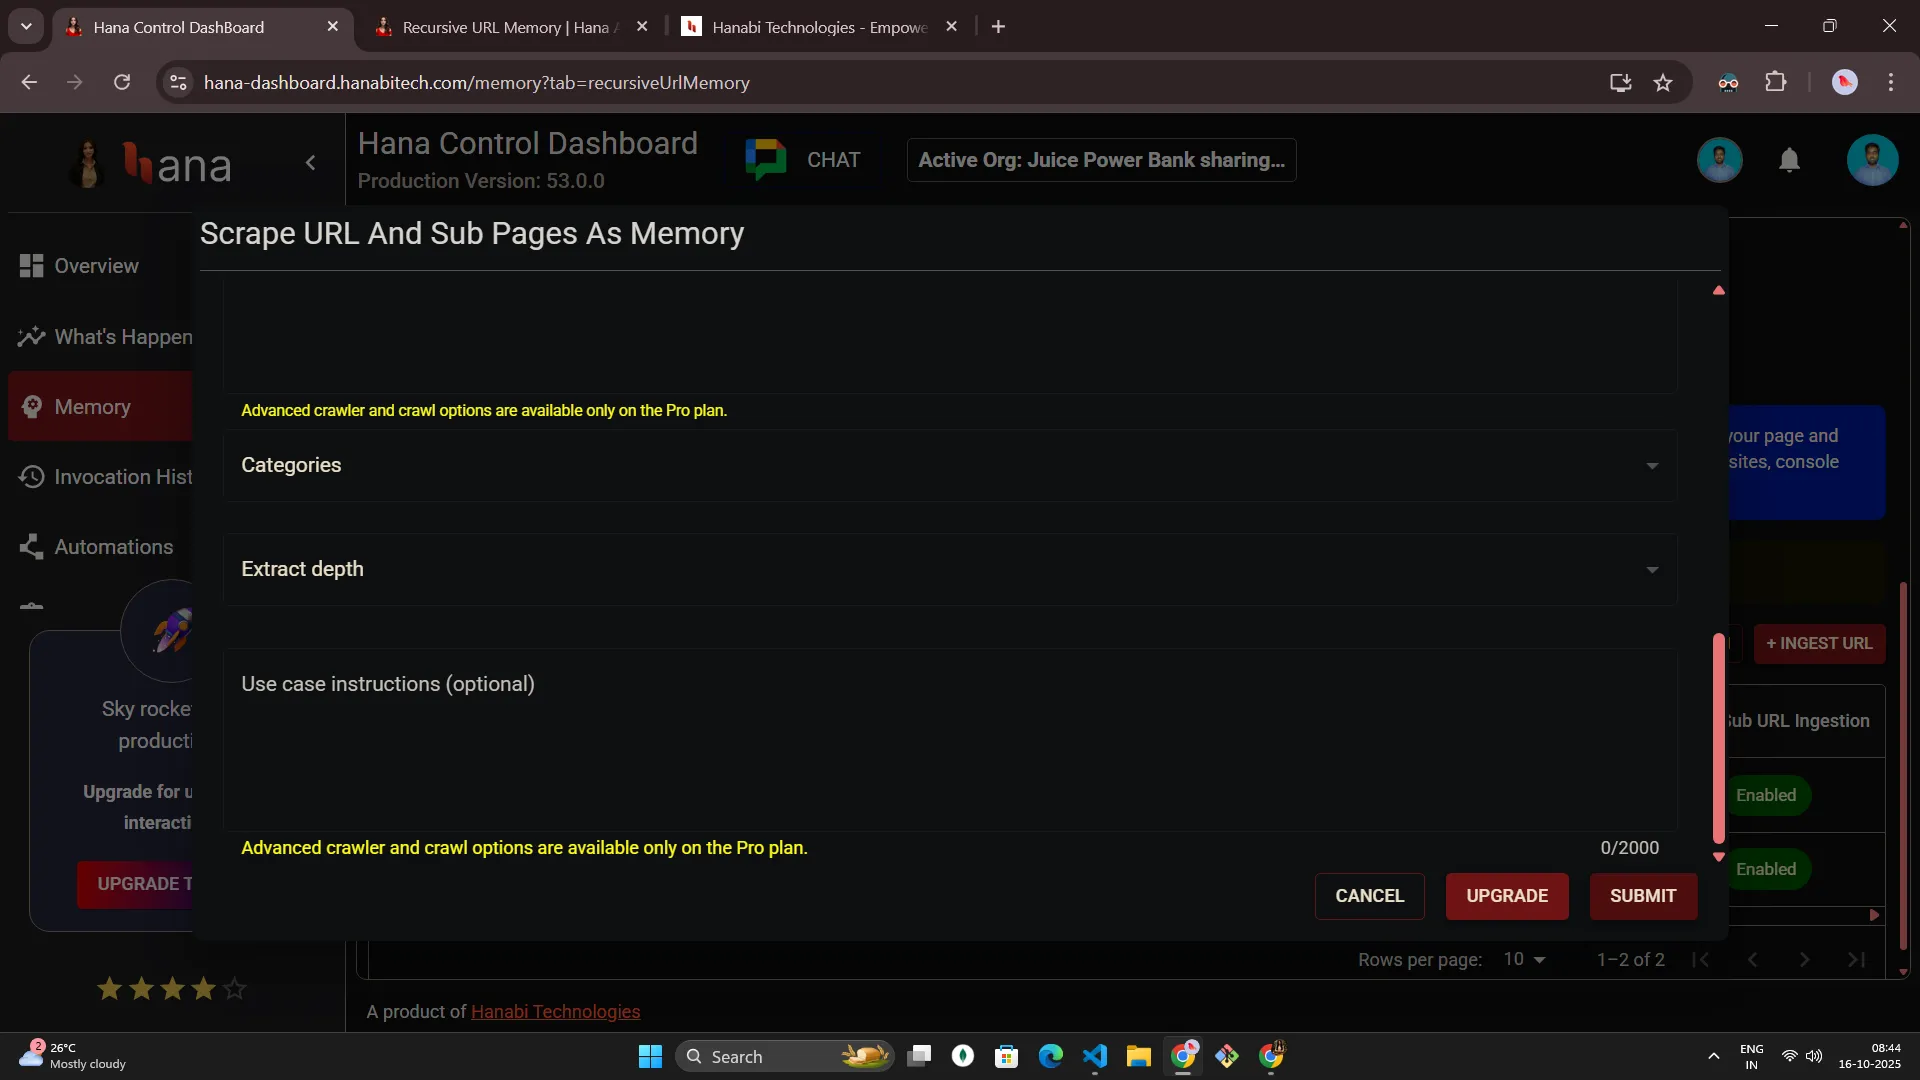Click the top-right user profile avatar
The image size is (1920, 1080).
pyautogui.click(x=1872, y=160)
